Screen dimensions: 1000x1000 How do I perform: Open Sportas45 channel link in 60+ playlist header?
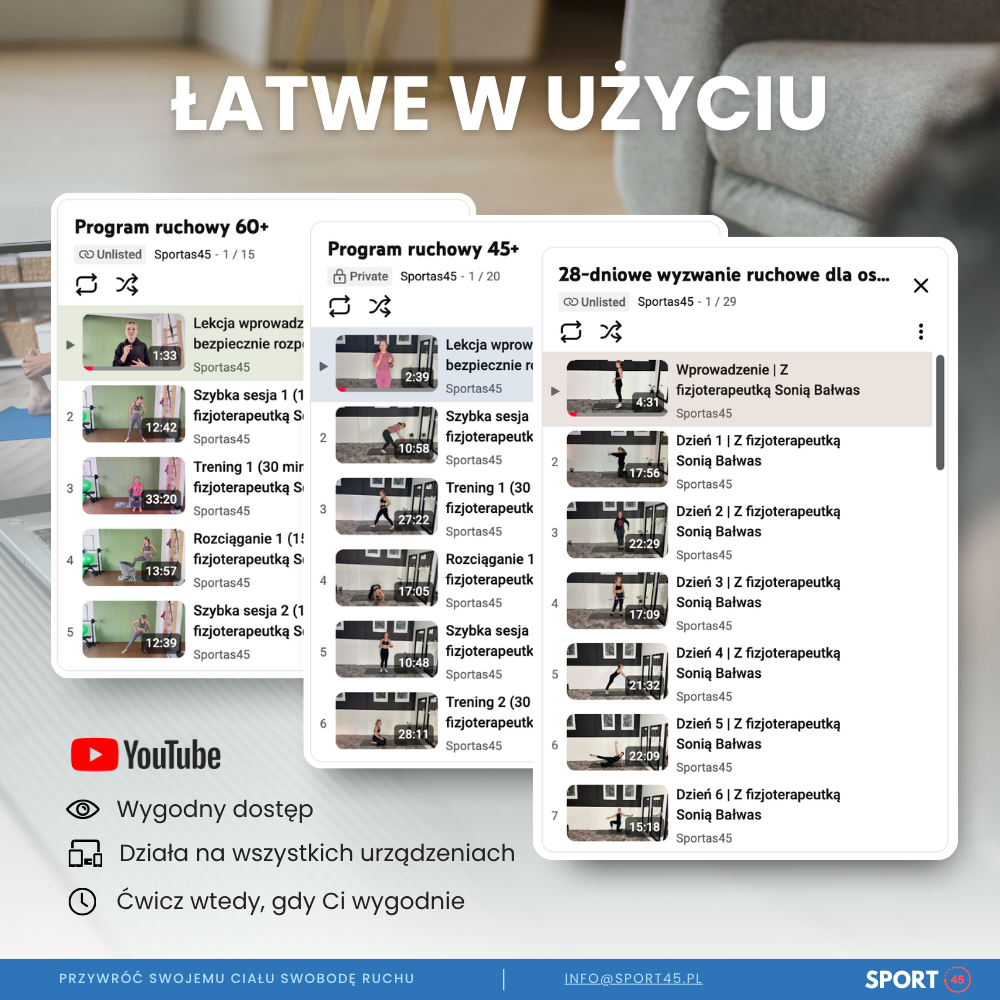pos(182,254)
